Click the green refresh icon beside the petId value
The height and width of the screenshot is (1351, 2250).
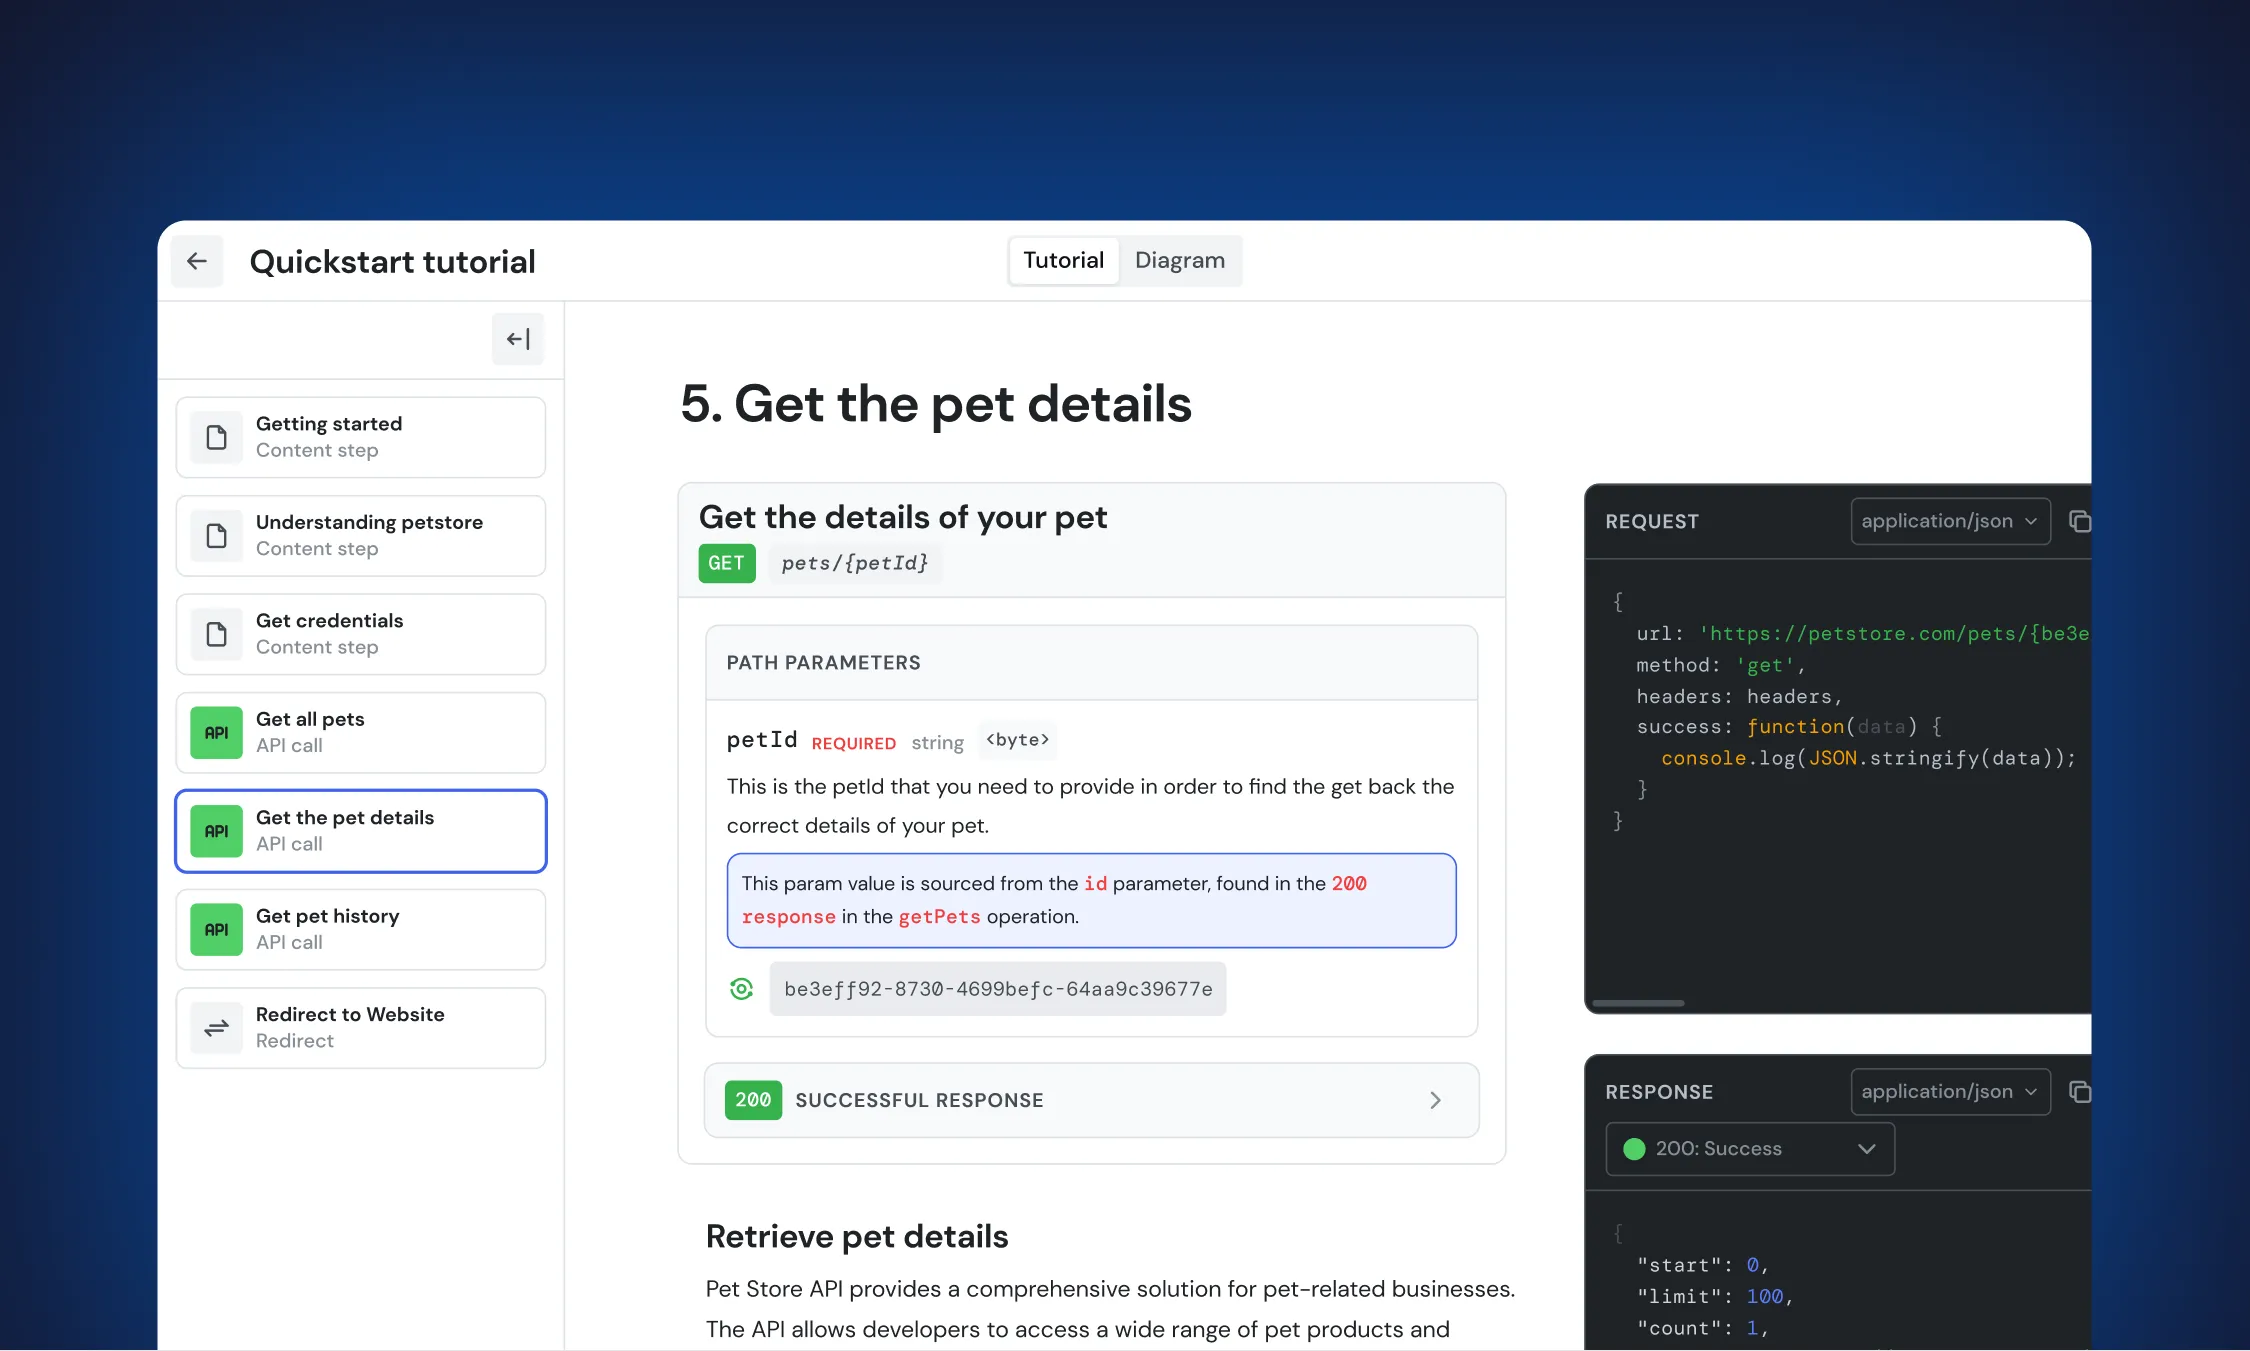point(741,989)
